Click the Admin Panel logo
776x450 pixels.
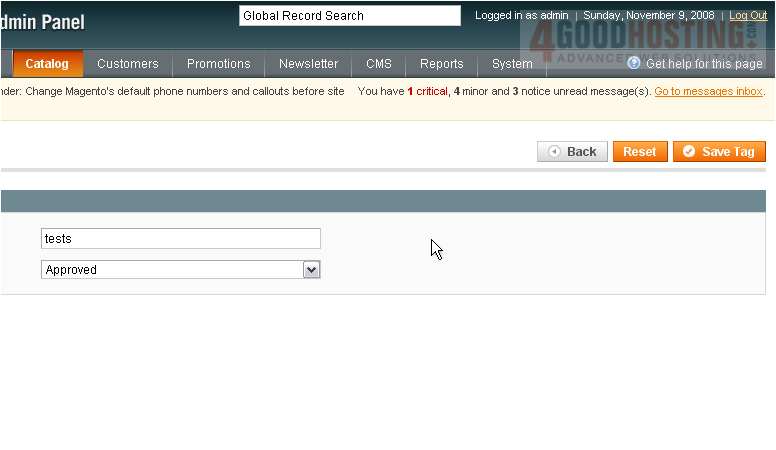(x=42, y=22)
